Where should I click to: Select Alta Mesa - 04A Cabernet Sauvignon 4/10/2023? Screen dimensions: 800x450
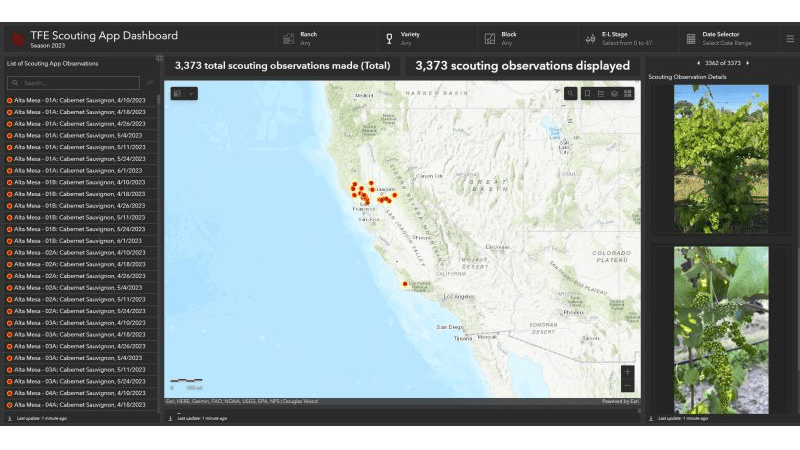[x=80, y=394]
